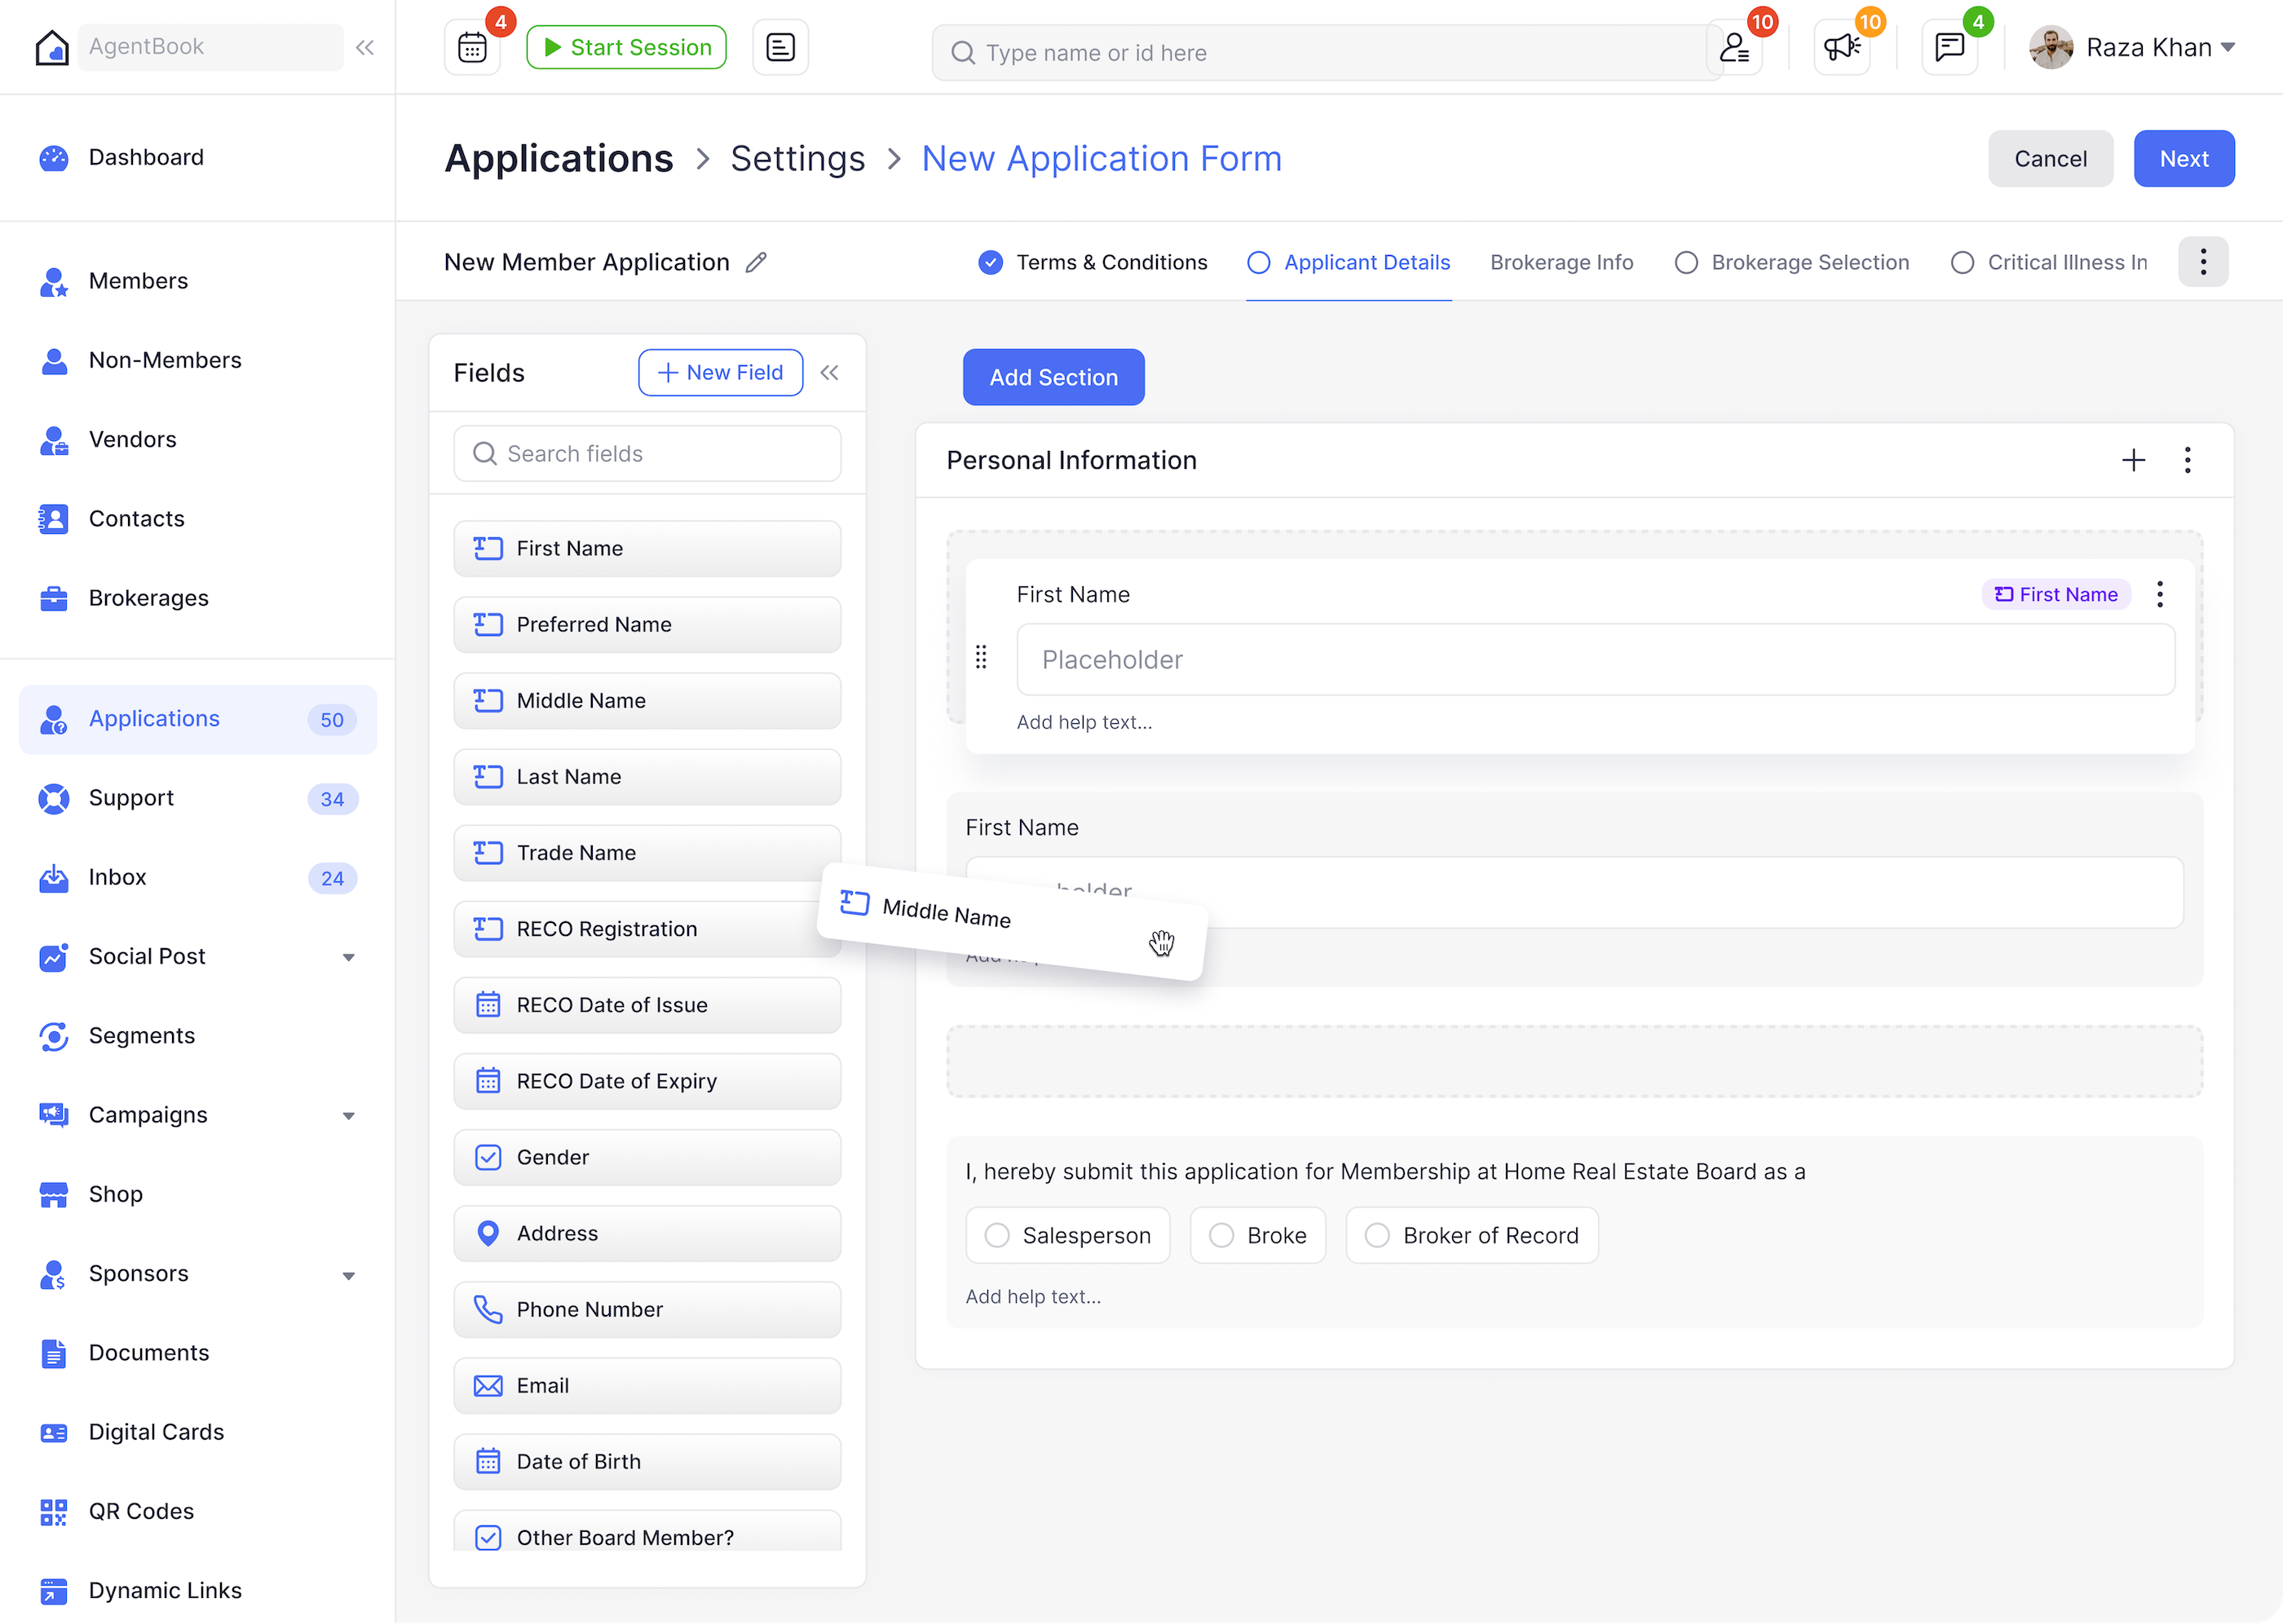This screenshot has width=2283, height=1624.
Task: Click the Next button
Action: [2184, 158]
